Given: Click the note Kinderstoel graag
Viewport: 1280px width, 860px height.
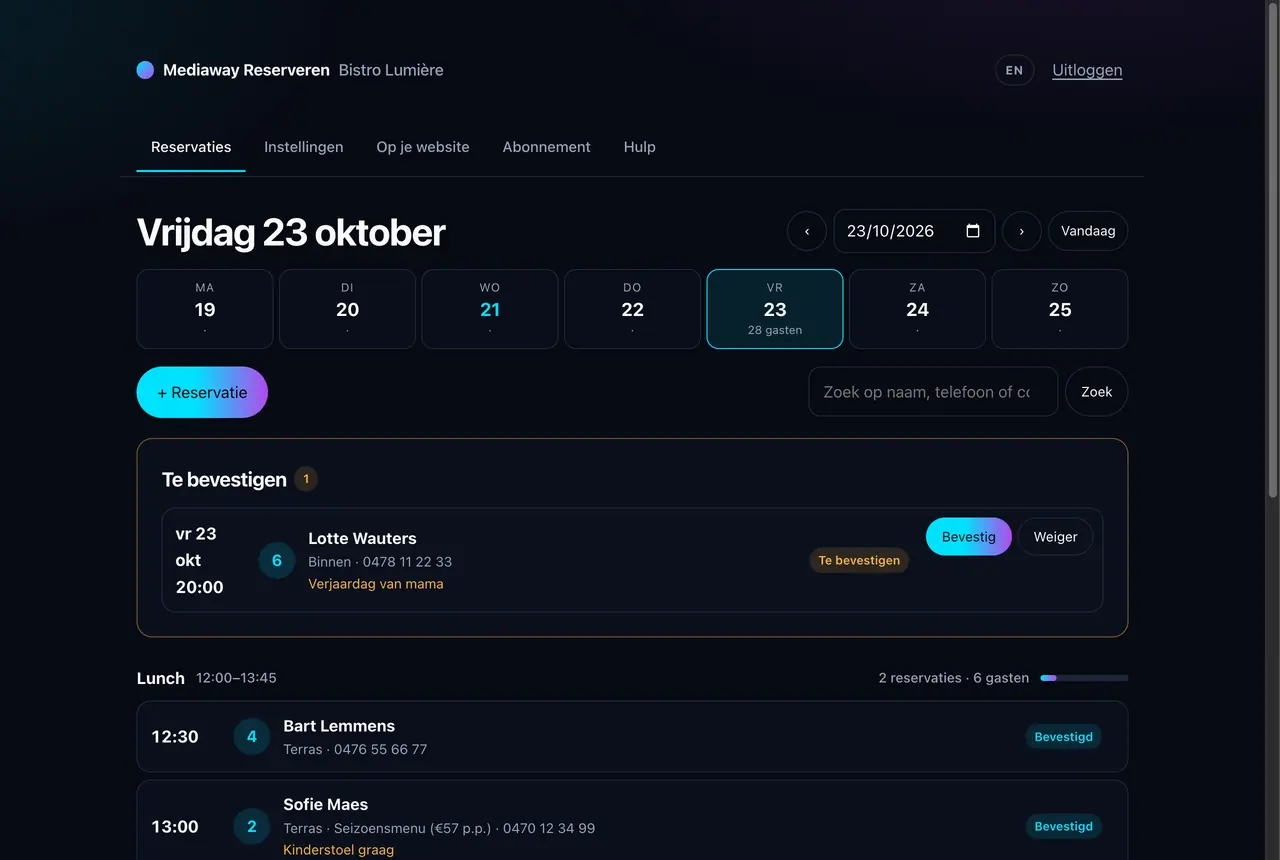Looking at the screenshot, I should (x=339, y=850).
